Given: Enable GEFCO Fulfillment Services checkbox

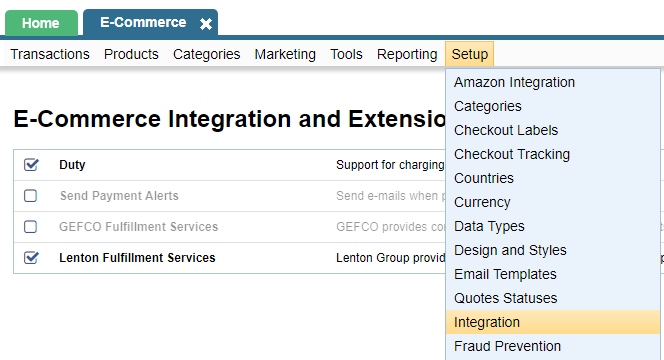Looking at the screenshot, I should (30, 227).
